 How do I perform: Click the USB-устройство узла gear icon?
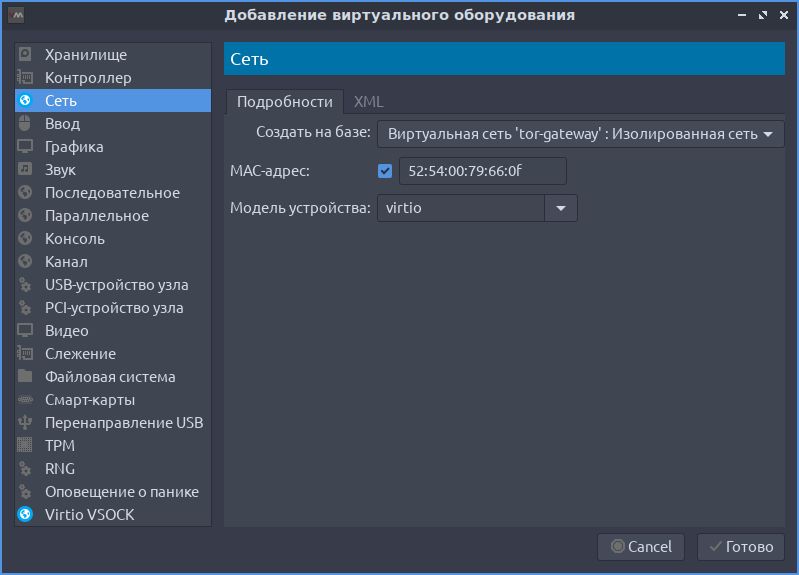(x=25, y=284)
